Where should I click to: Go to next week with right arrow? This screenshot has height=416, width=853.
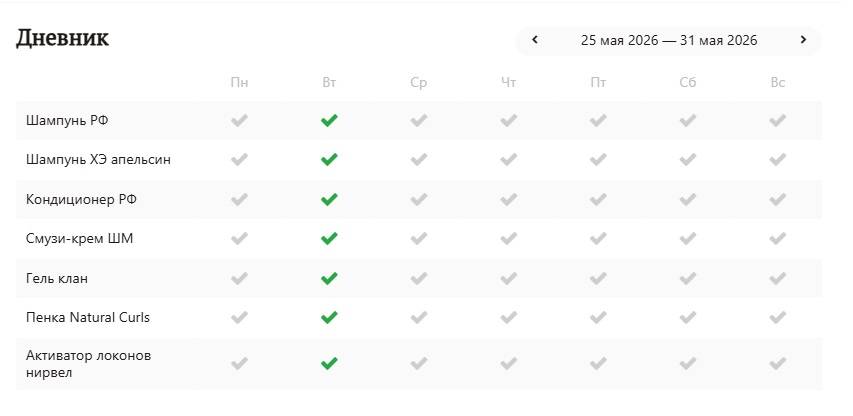click(x=803, y=40)
